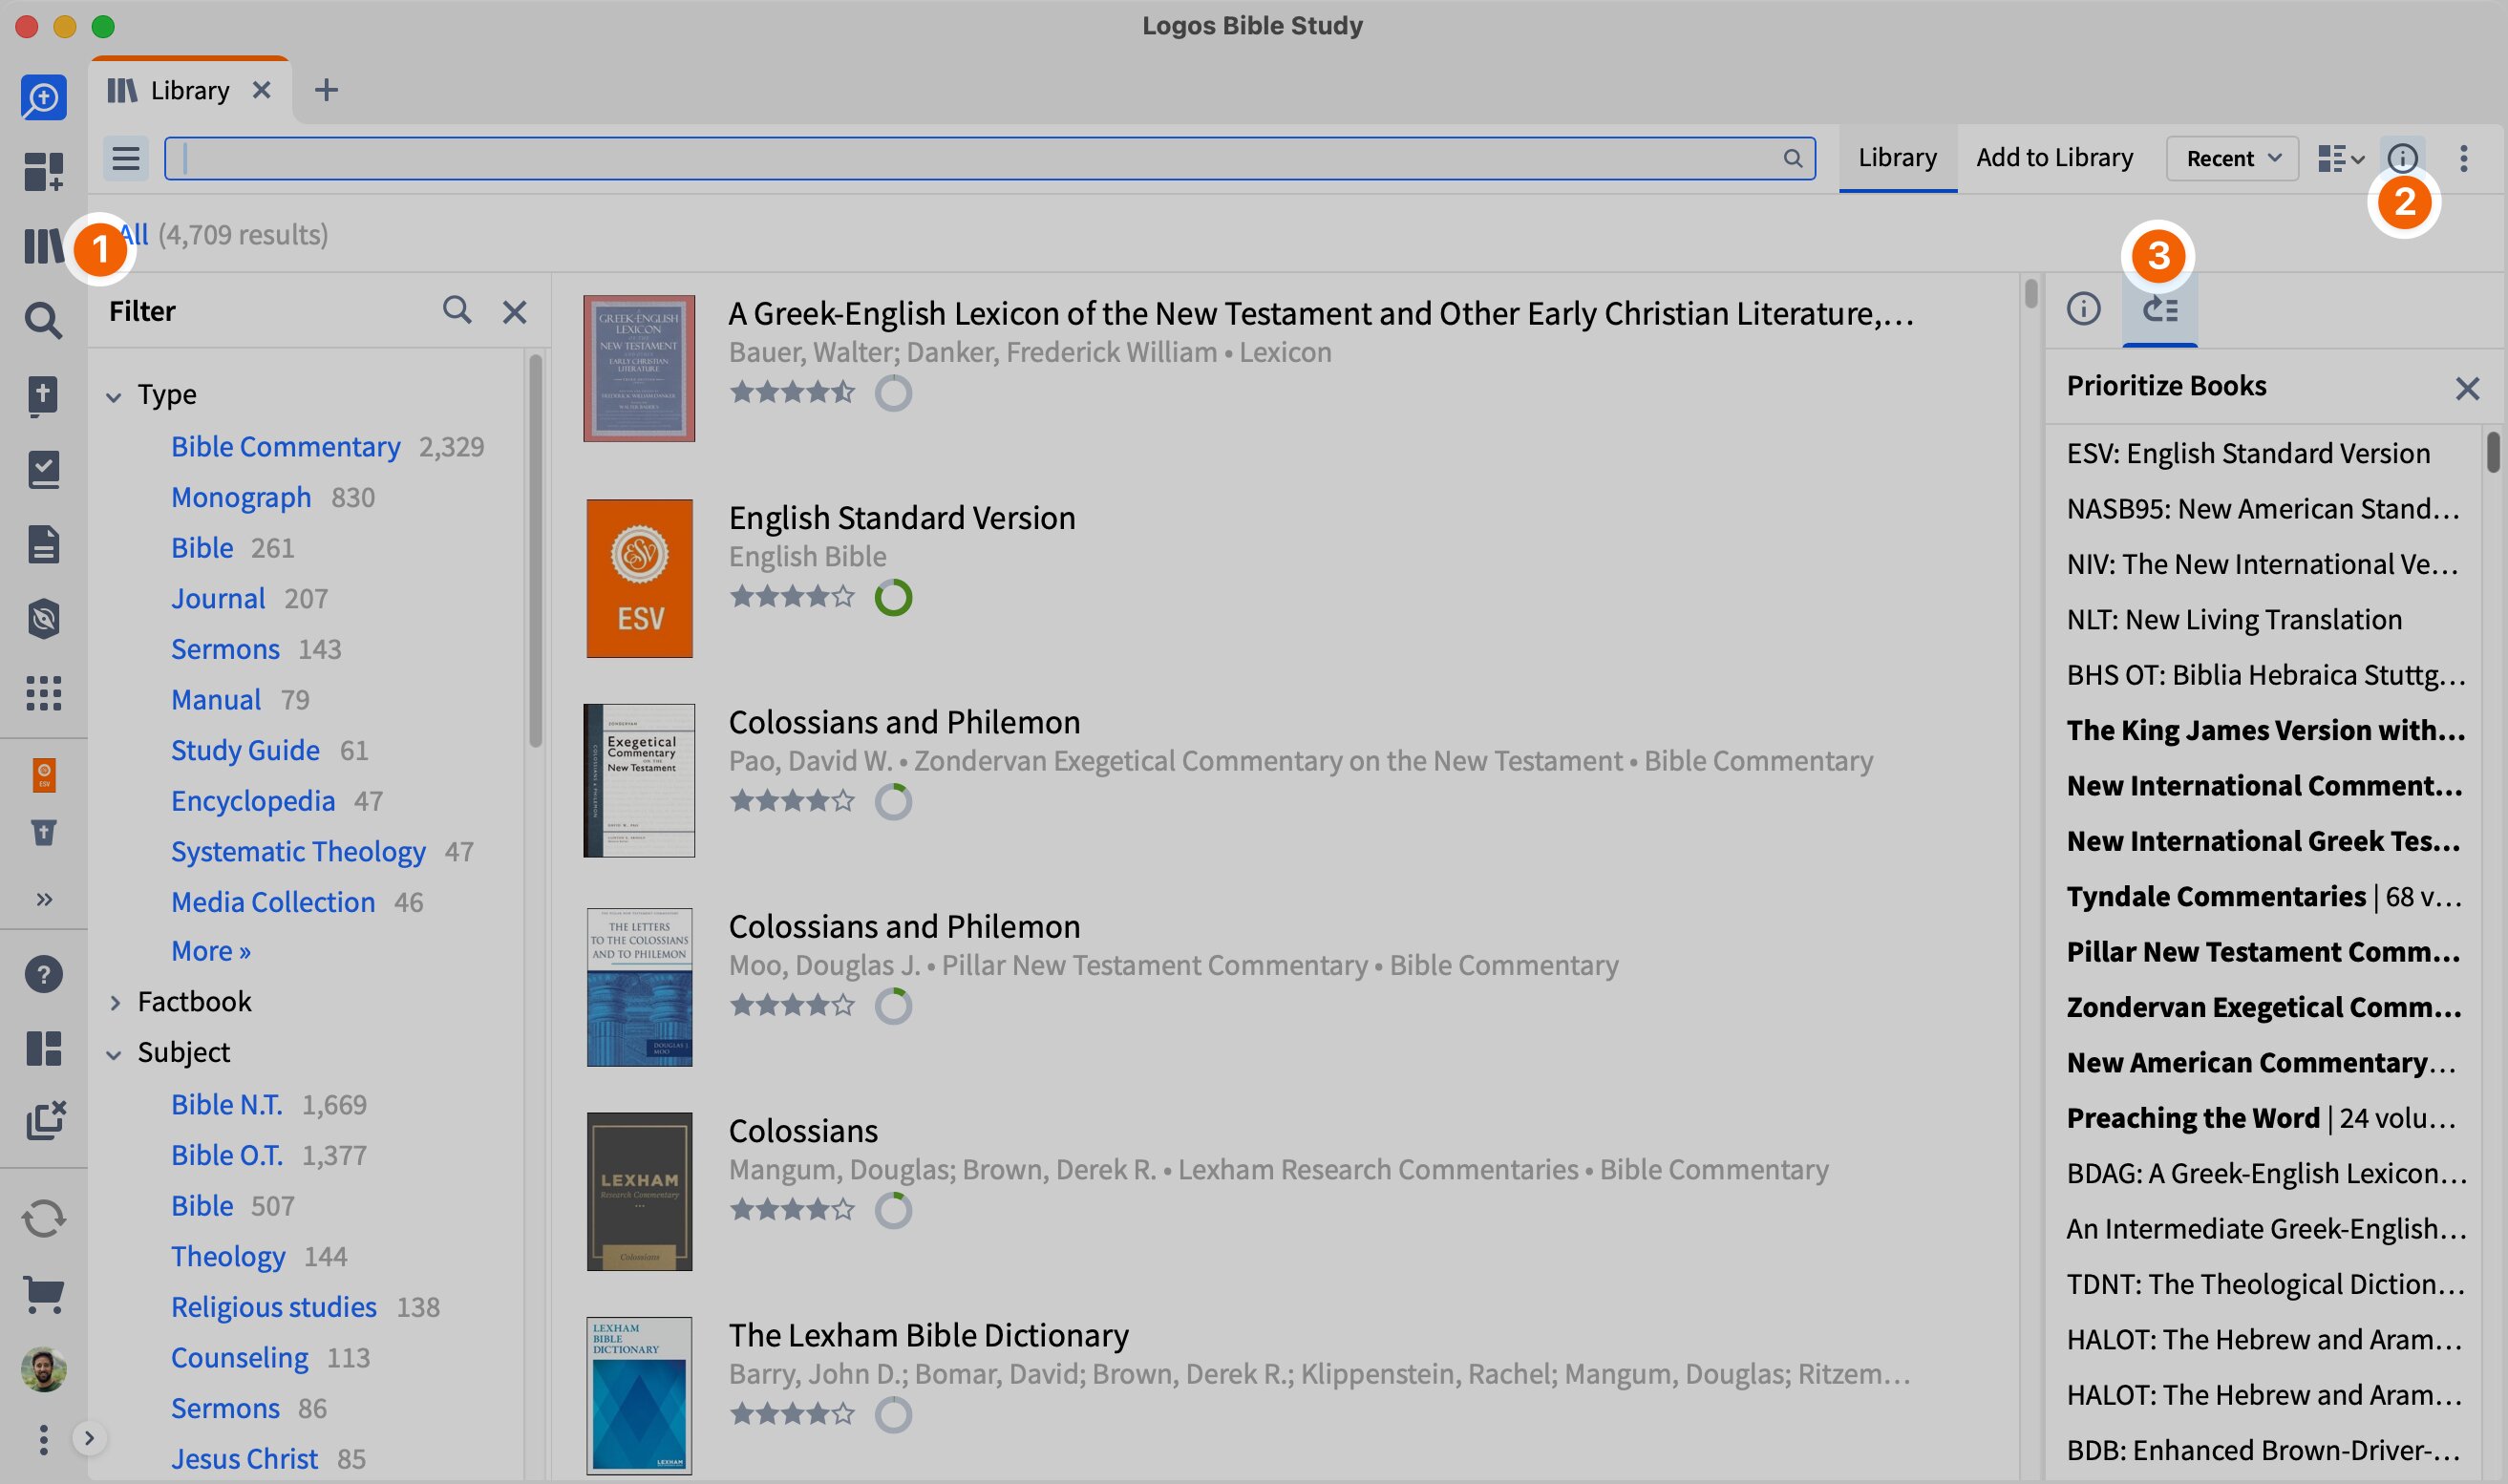The width and height of the screenshot is (2508, 1484).
Task: Open the view layout dropdown icon
Action: pyautogui.click(x=2340, y=158)
